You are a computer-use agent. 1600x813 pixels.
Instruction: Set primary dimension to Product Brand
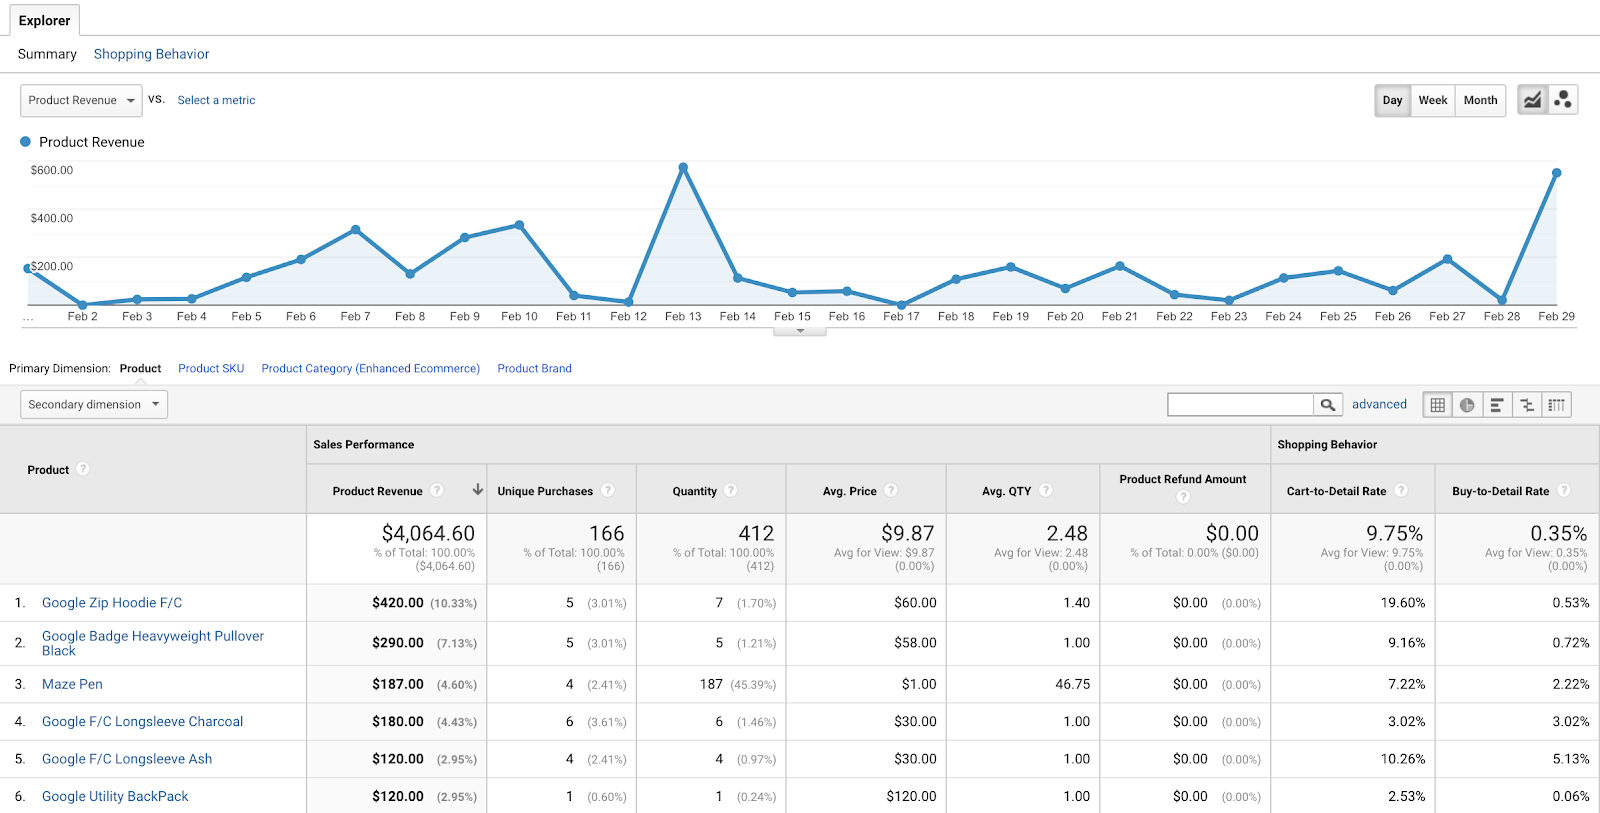click(535, 368)
